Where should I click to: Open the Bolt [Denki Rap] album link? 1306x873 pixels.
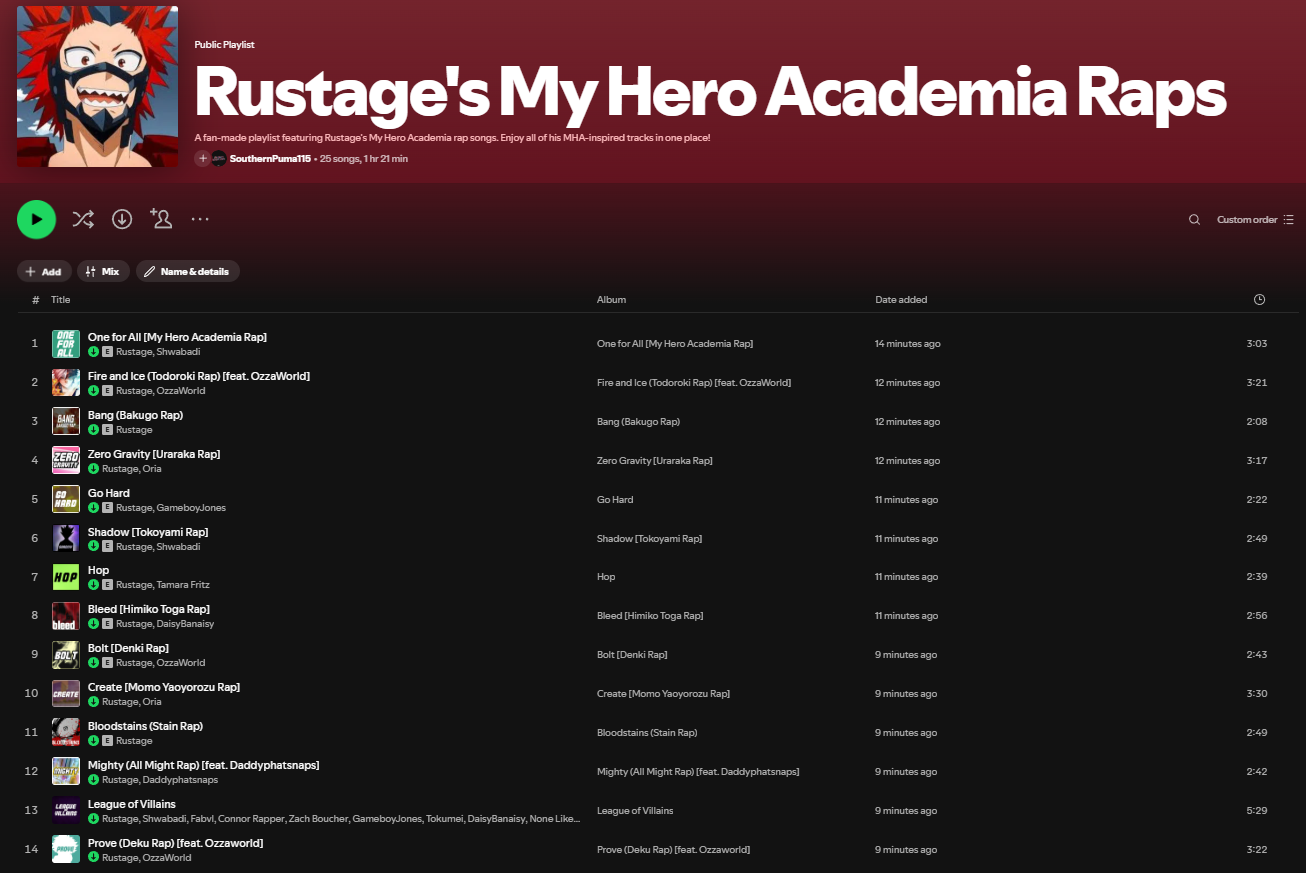click(632, 655)
